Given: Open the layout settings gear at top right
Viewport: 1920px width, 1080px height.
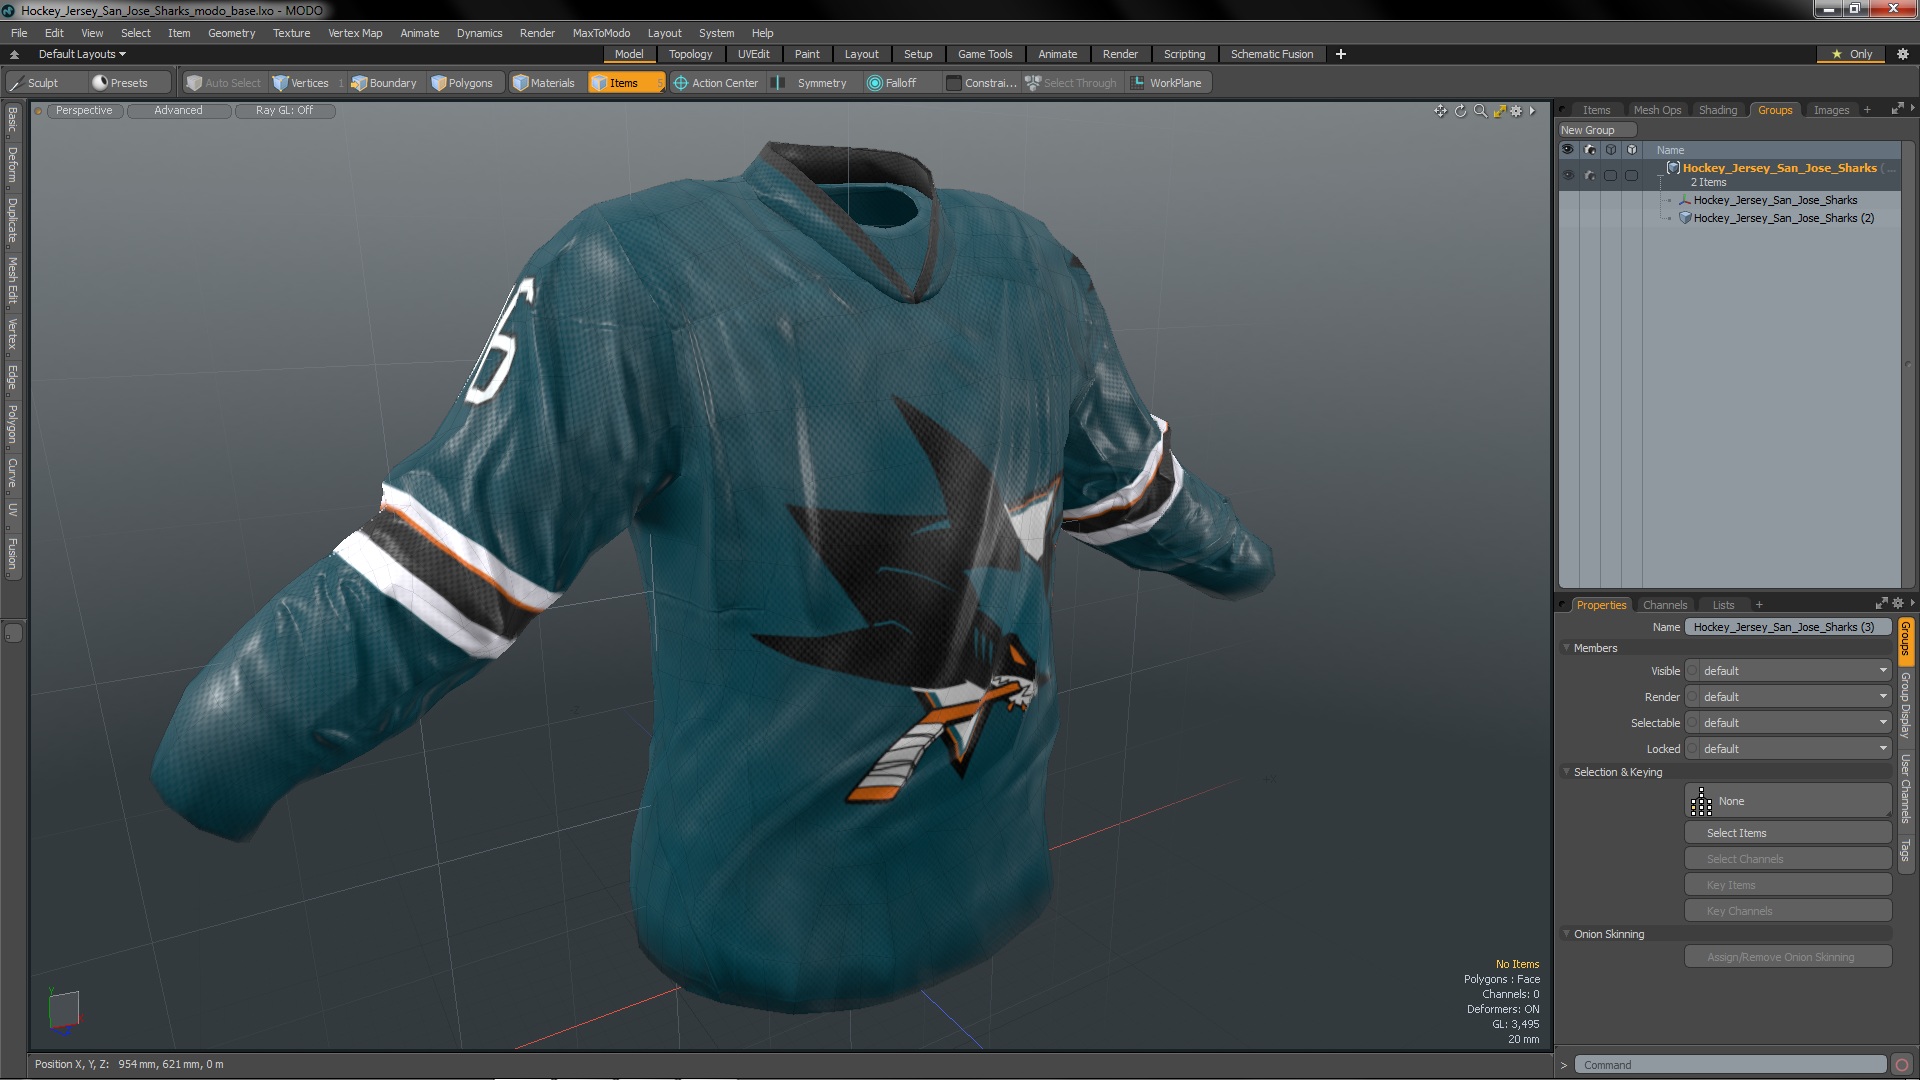Looking at the screenshot, I should (1902, 54).
